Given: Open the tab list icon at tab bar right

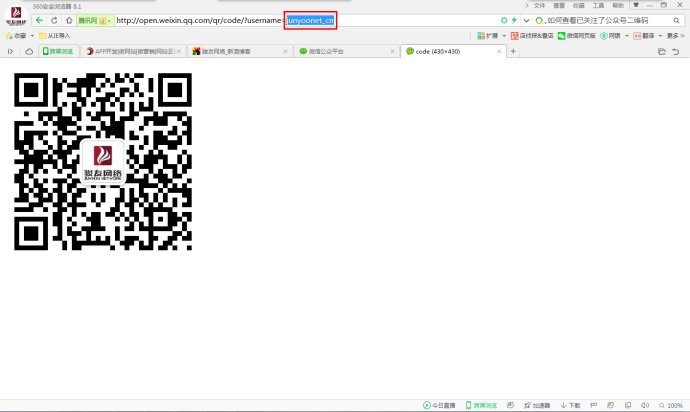Looking at the screenshot, I should [x=661, y=52].
